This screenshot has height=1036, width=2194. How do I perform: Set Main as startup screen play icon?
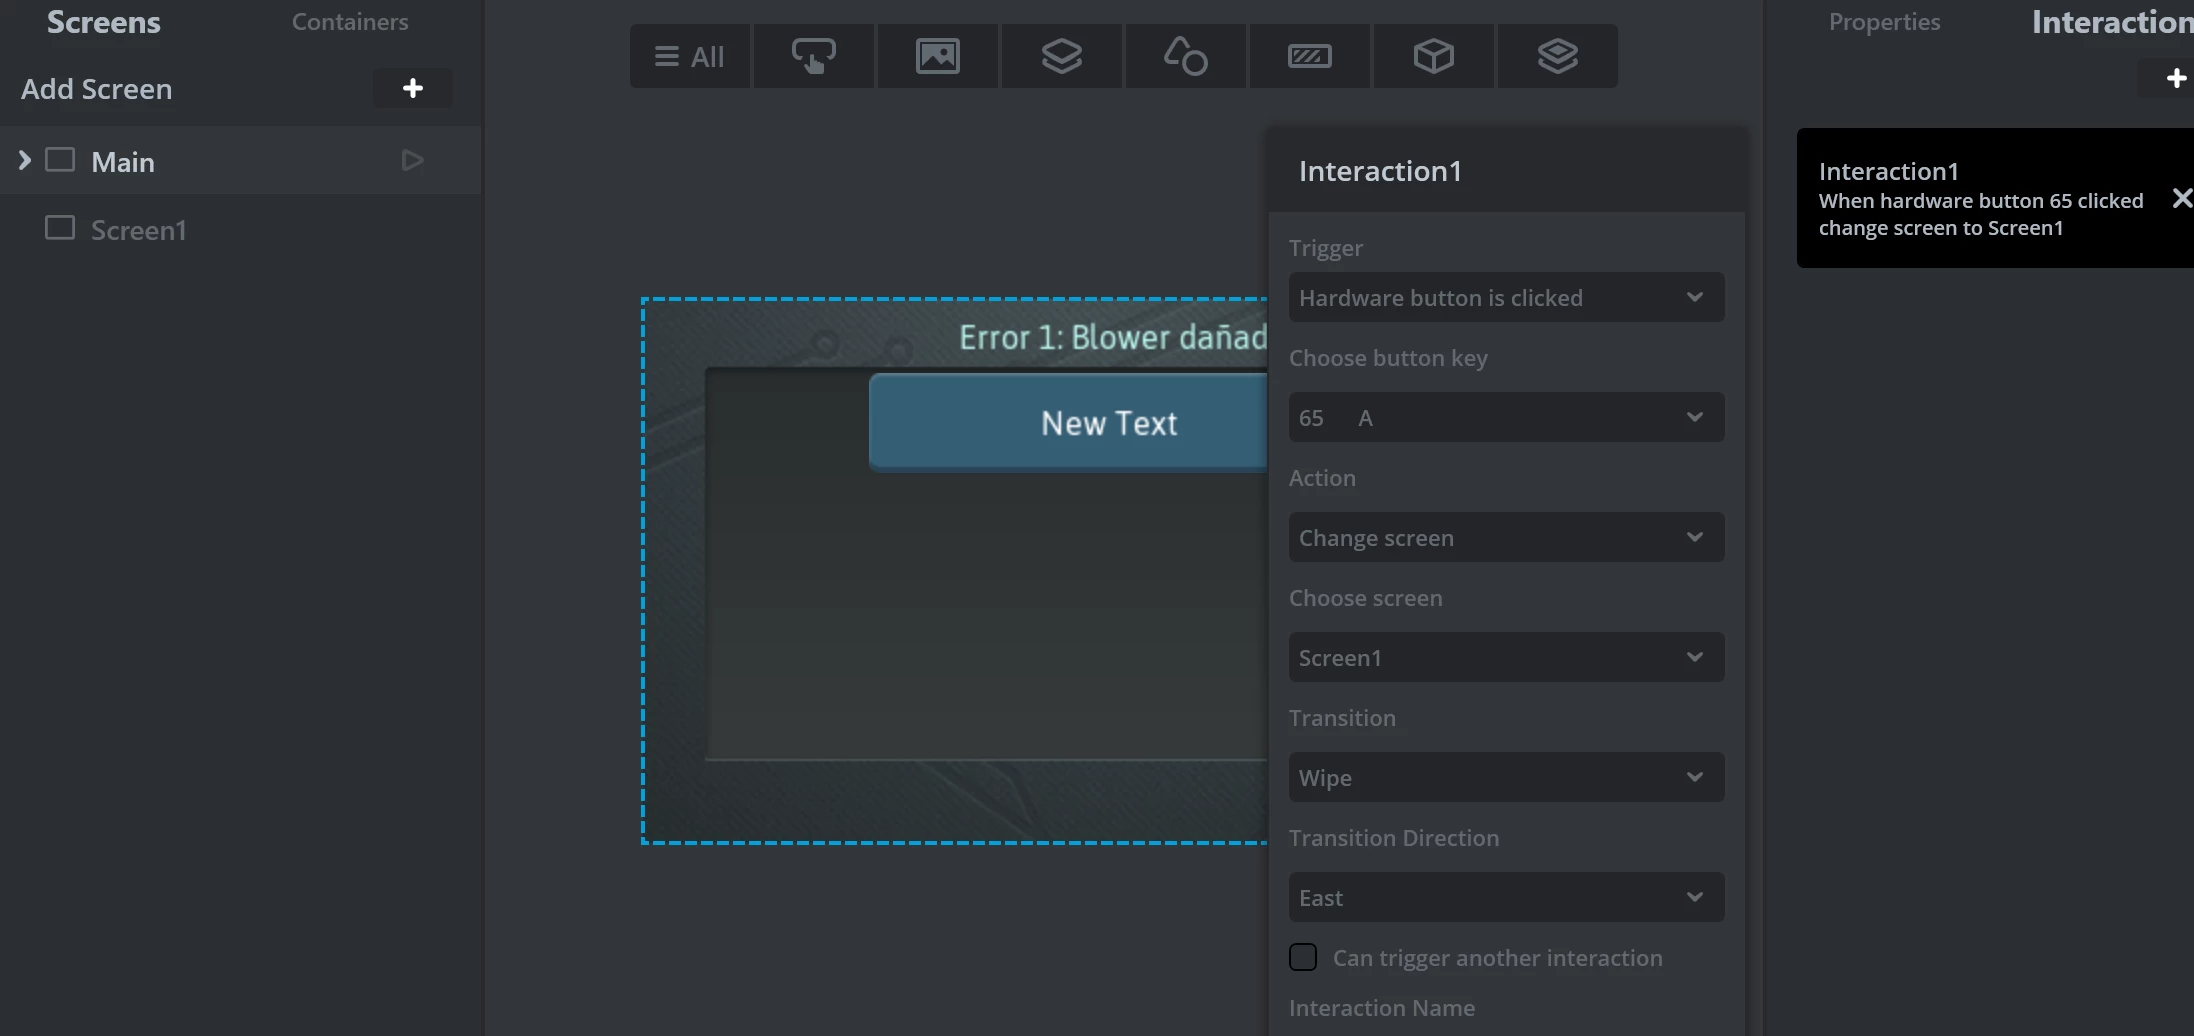pos(412,160)
